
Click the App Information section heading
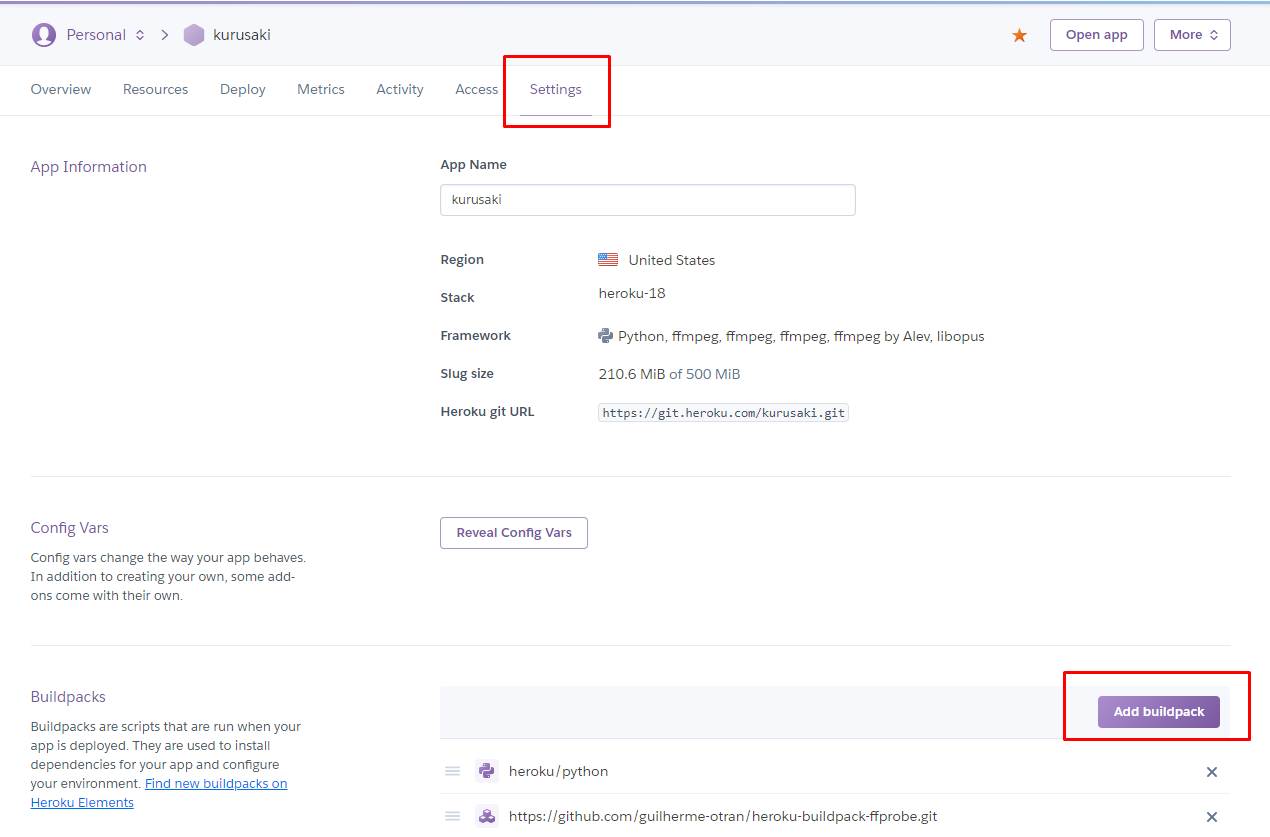point(89,167)
